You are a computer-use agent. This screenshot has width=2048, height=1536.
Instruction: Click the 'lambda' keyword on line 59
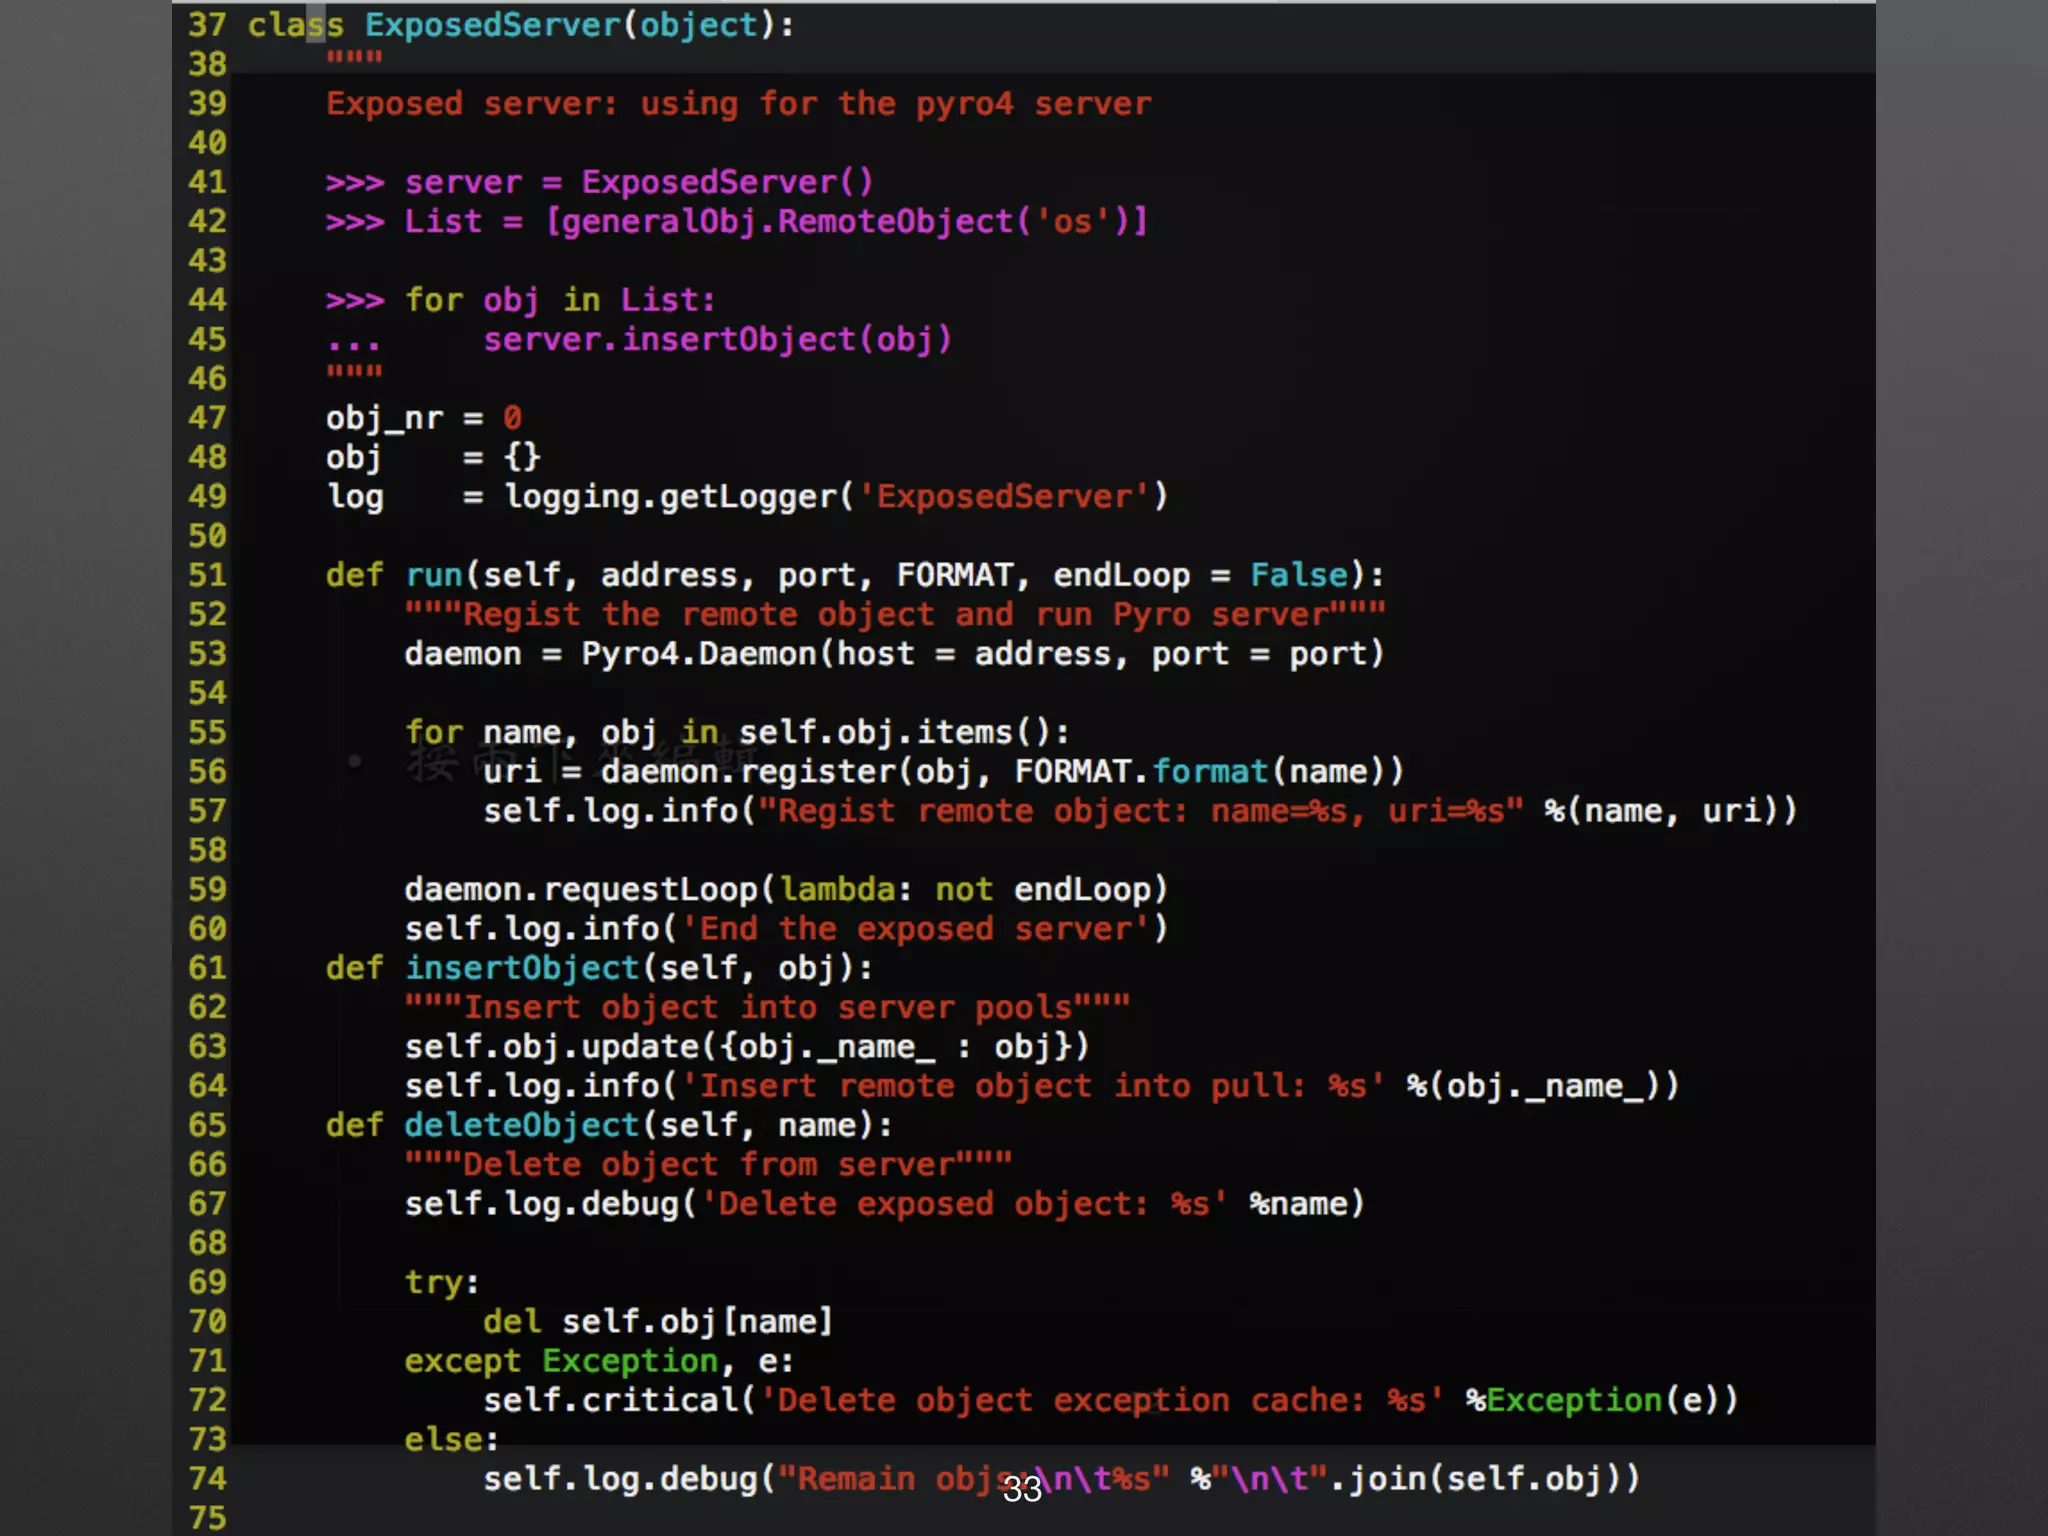point(837,889)
